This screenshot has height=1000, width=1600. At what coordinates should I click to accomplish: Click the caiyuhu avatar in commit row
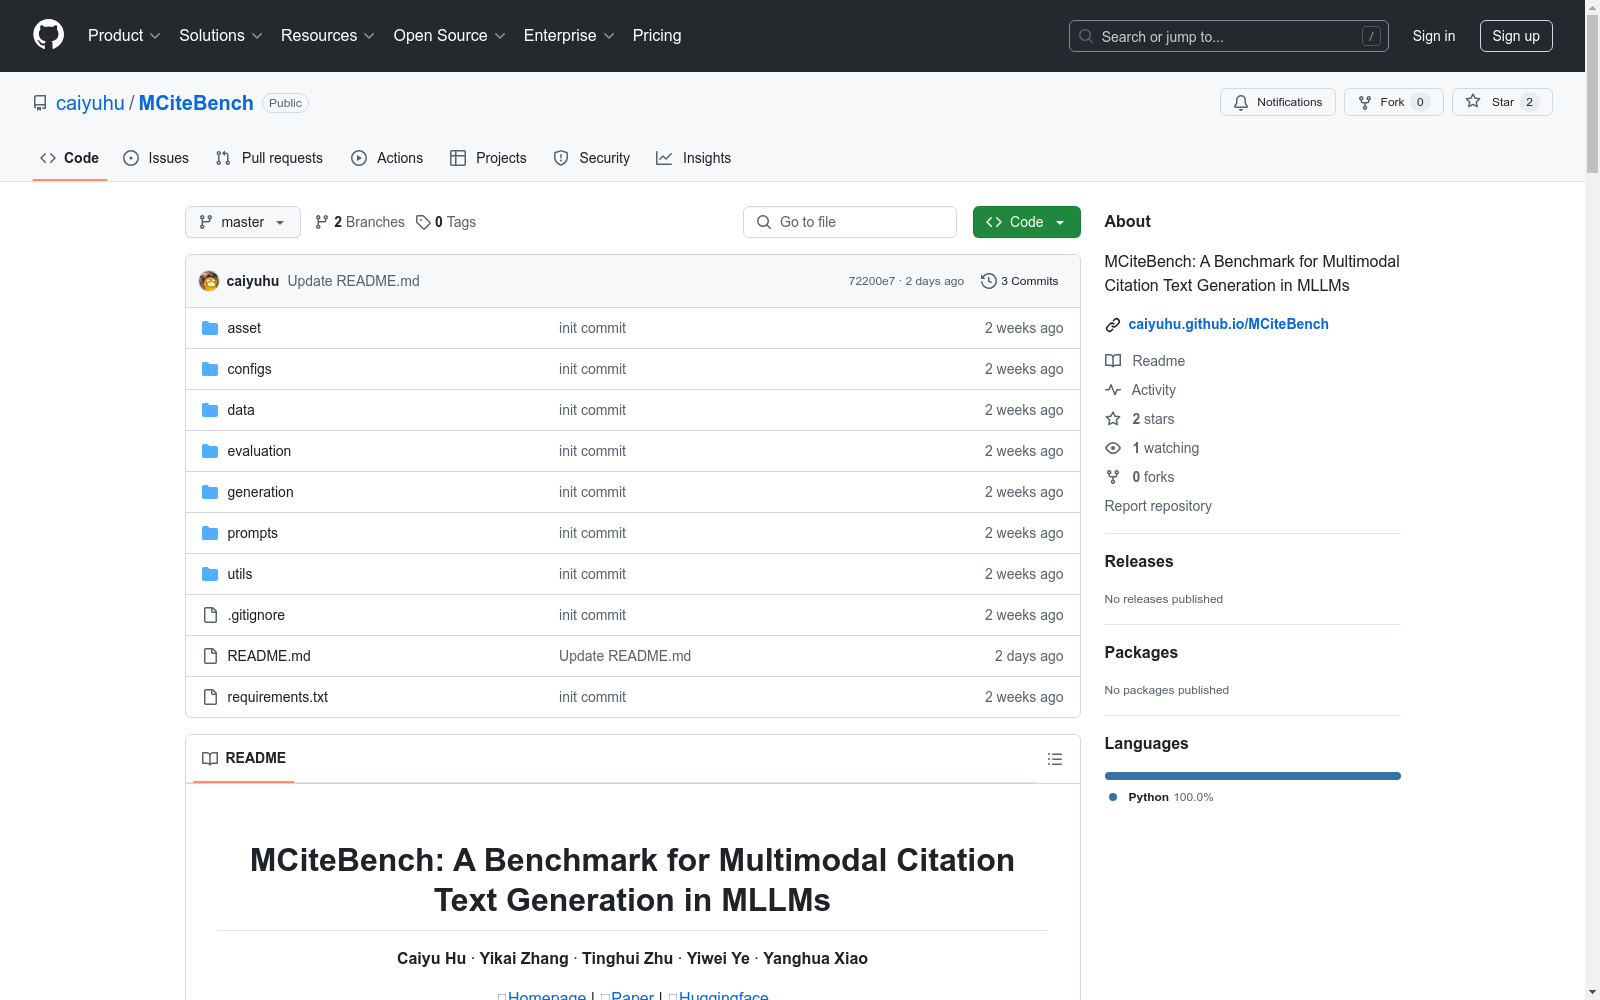(209, 281)
